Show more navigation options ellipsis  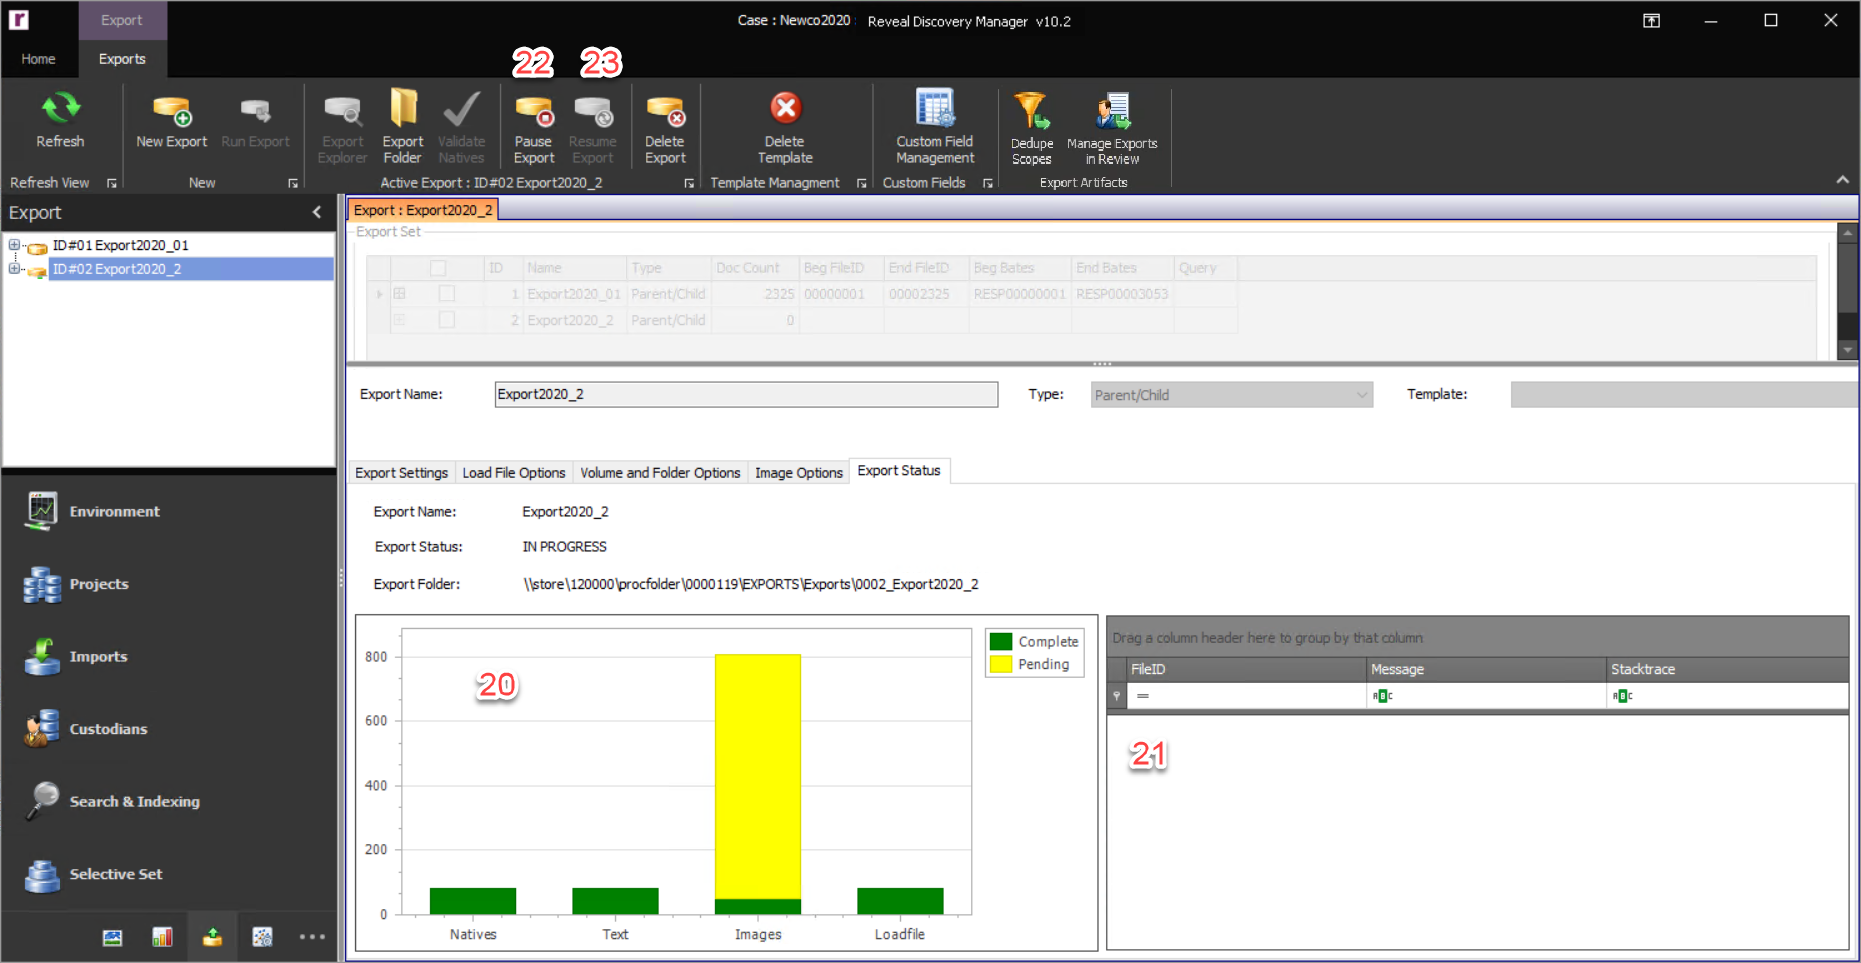pos(312,937)
